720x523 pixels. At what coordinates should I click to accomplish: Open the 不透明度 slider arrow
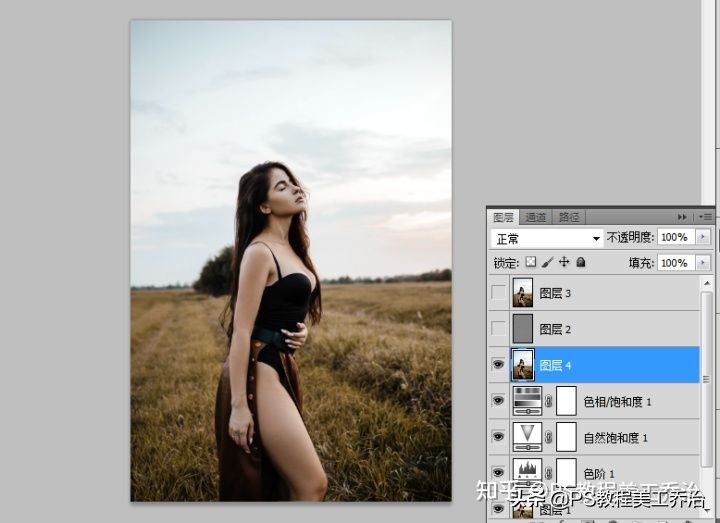click(x=703, y=237)
